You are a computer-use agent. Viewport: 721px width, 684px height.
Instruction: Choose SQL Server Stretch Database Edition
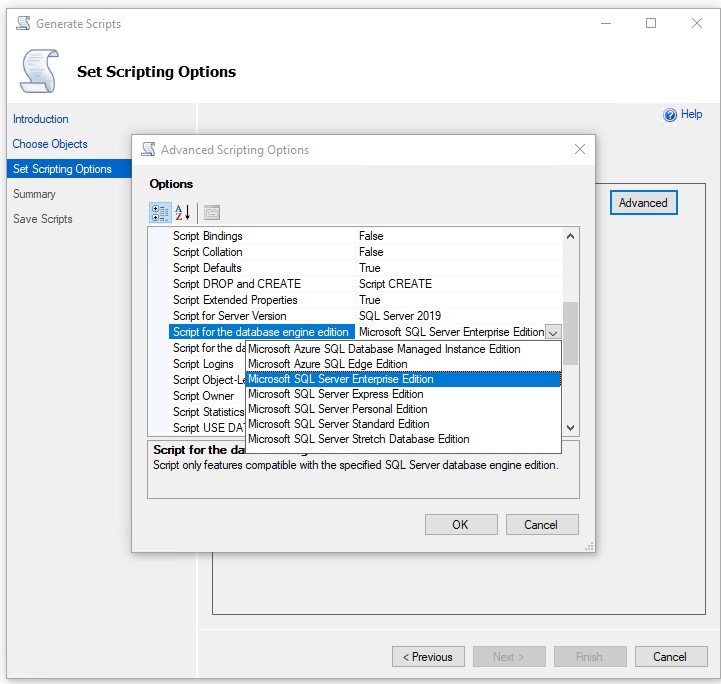click(358, 439)
